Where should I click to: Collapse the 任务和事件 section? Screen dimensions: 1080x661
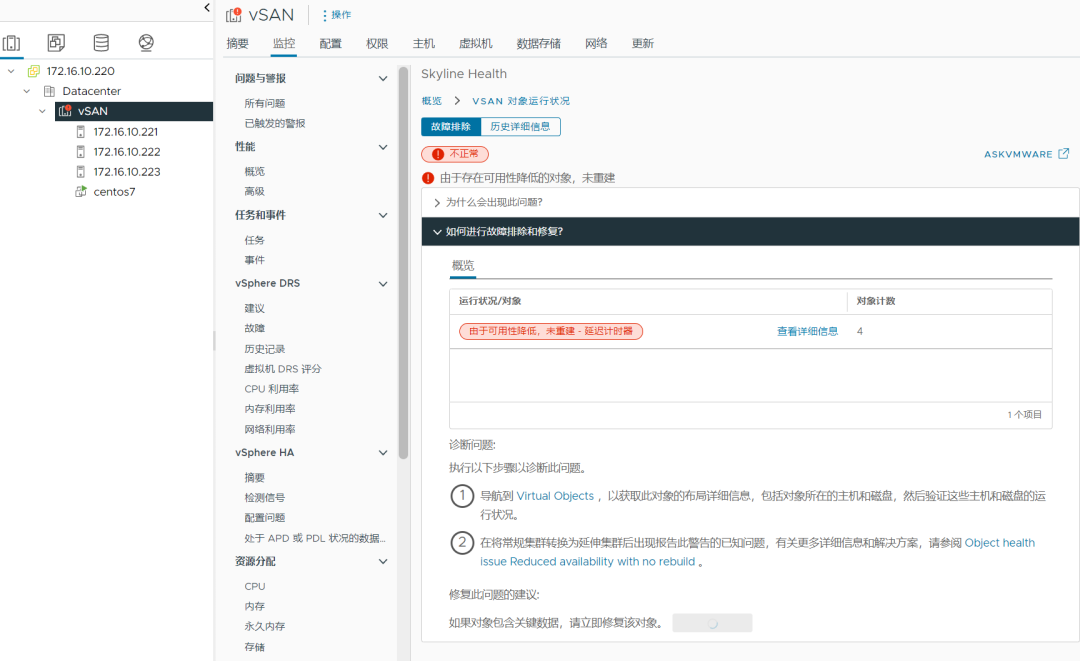383,215
